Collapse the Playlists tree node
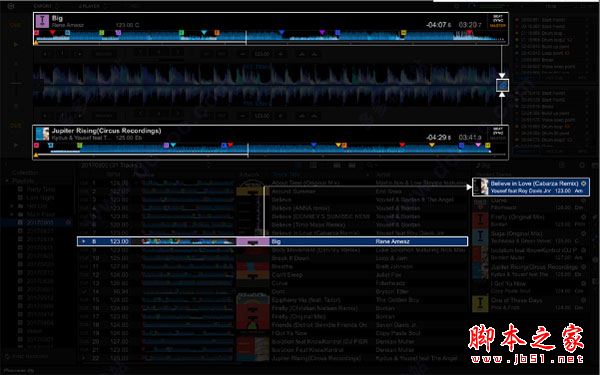 coord(8,181)
